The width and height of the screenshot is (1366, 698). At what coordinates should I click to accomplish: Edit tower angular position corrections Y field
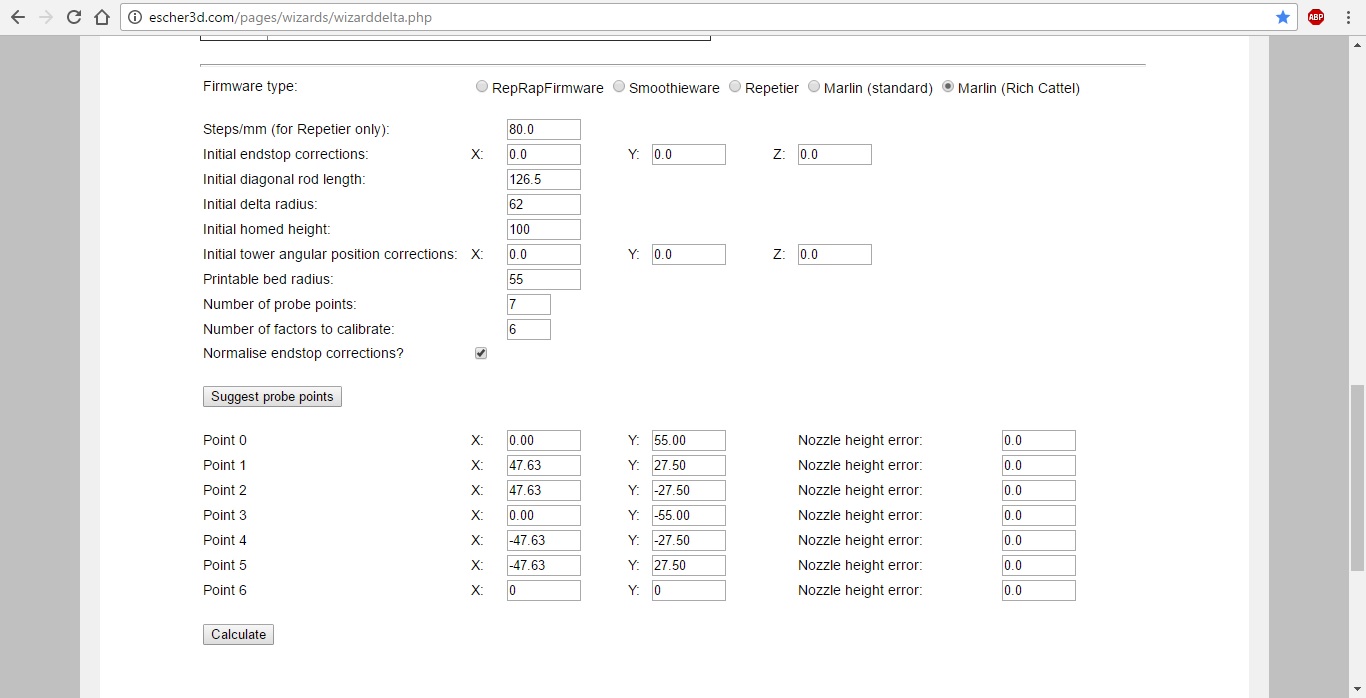click(x=689, y=255)
